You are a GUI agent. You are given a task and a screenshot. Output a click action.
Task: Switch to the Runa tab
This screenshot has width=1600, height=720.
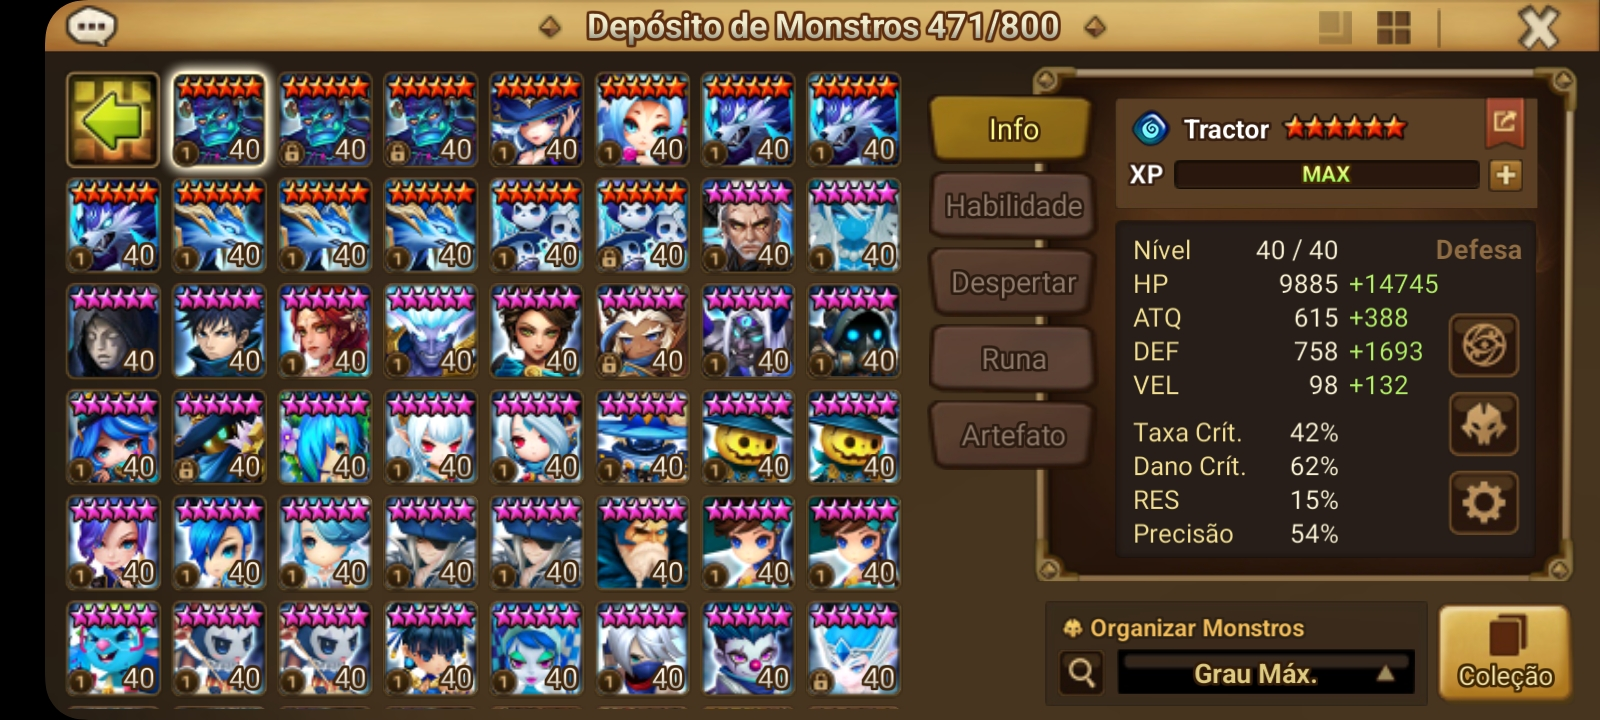pos(1012,358)
